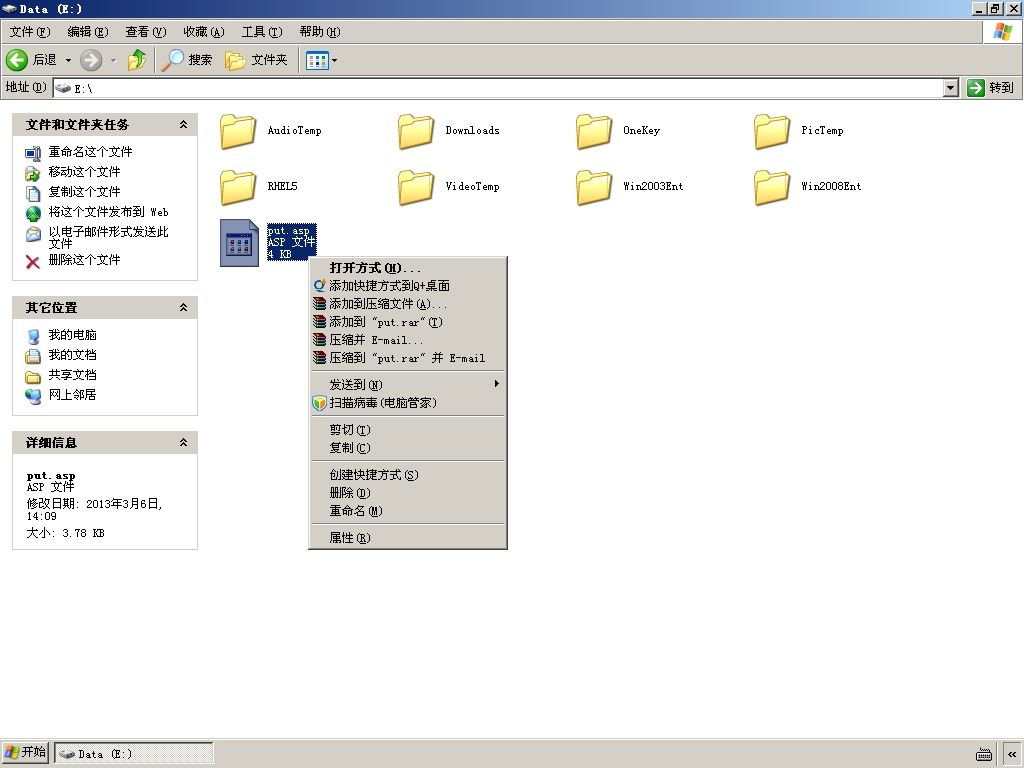Open the AudioTemp folder icon
This screenshot has width=1024, height=768.
238,131
